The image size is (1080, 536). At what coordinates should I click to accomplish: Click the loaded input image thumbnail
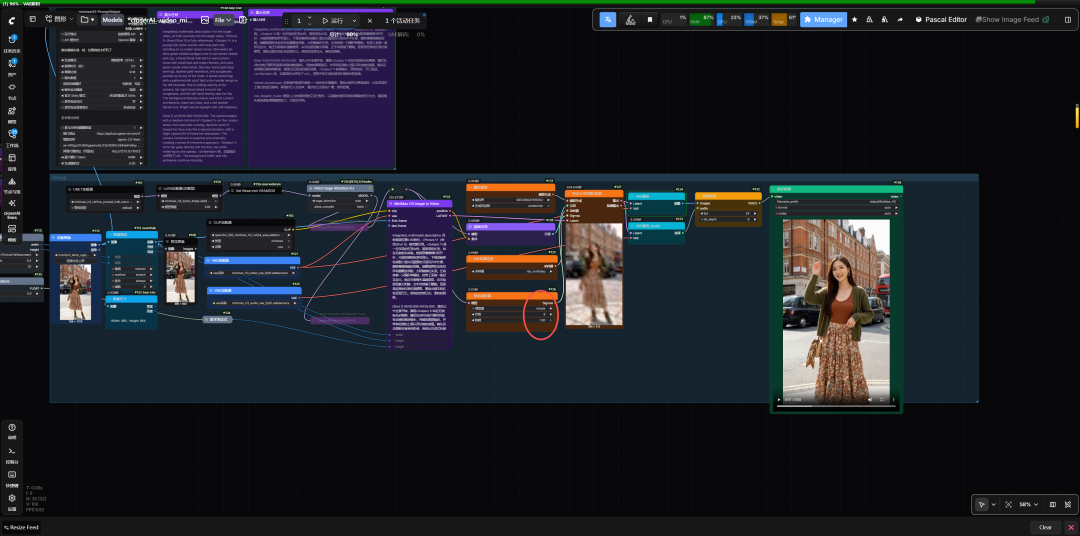pos(76,290)
